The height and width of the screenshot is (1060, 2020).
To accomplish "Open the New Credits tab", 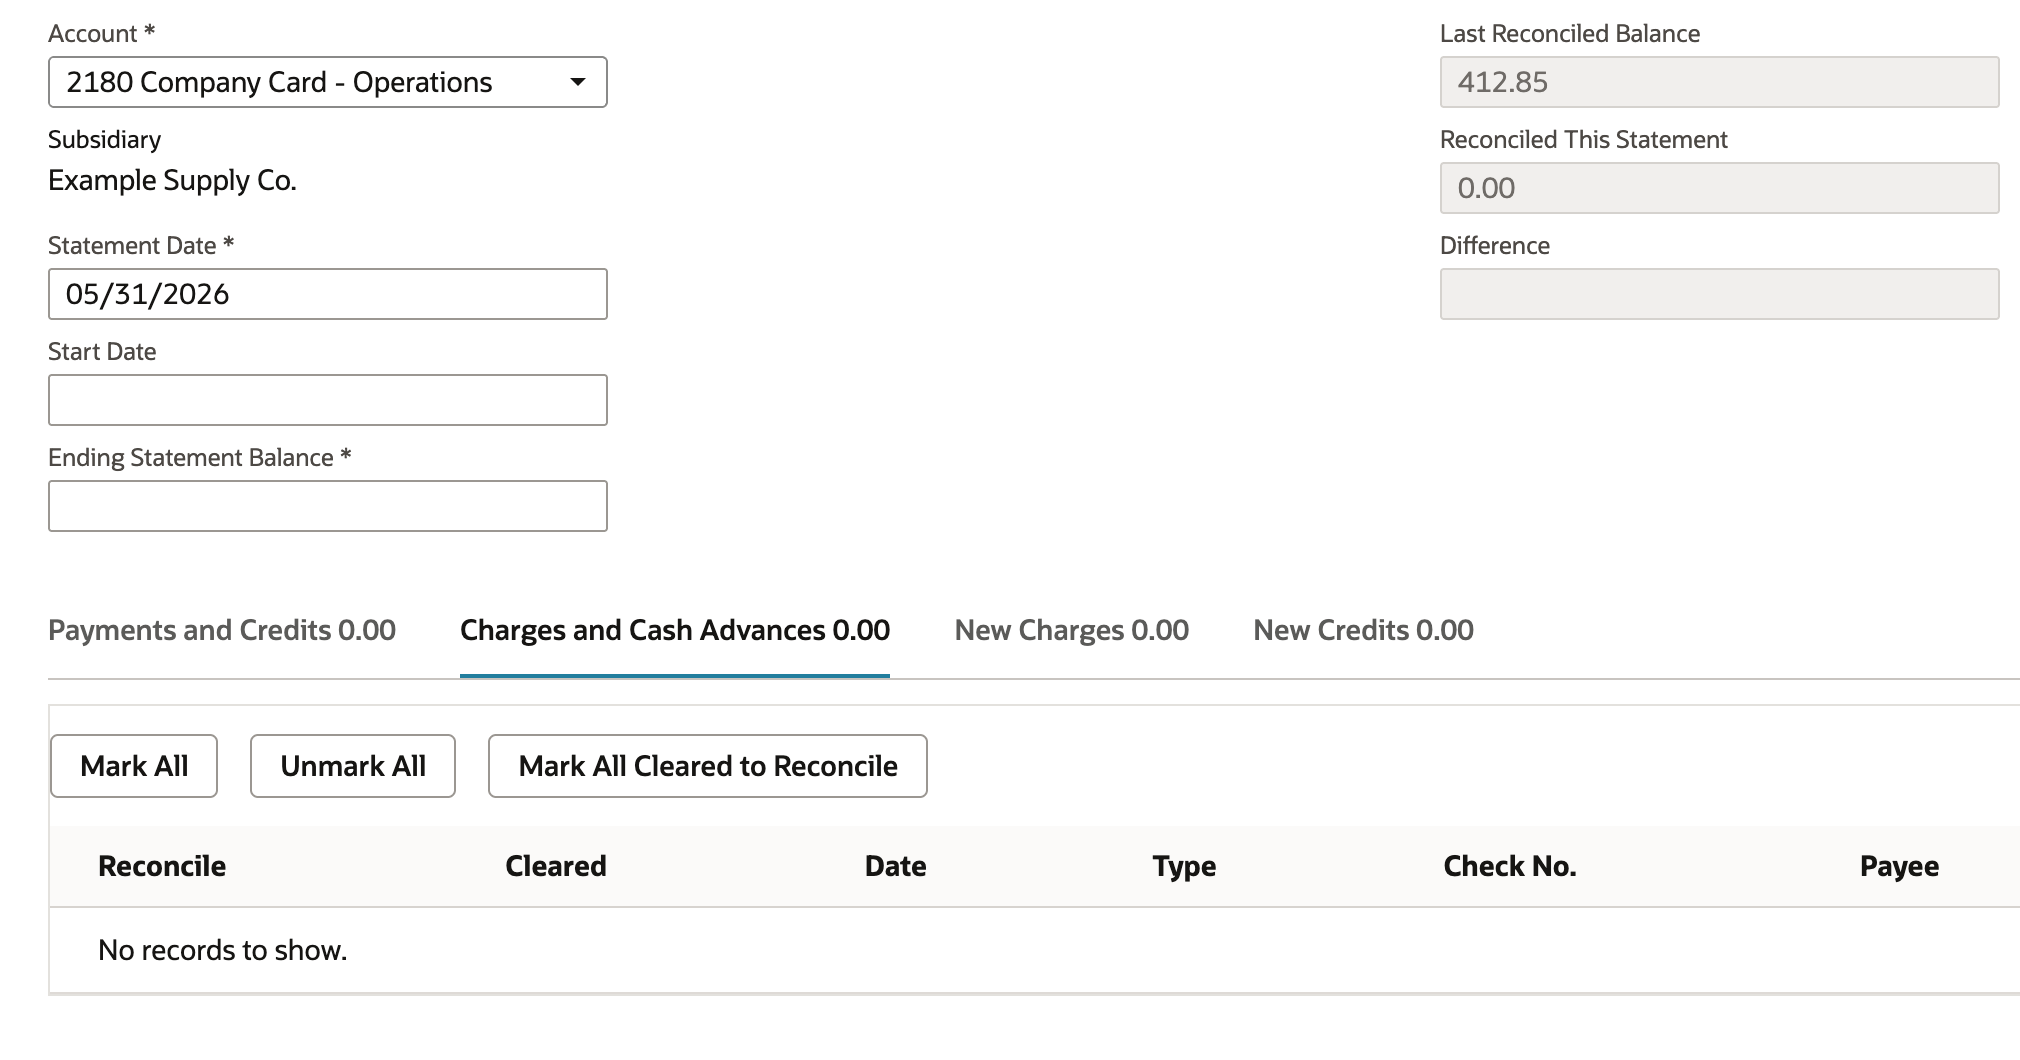I will click(x=1363, y=630).
